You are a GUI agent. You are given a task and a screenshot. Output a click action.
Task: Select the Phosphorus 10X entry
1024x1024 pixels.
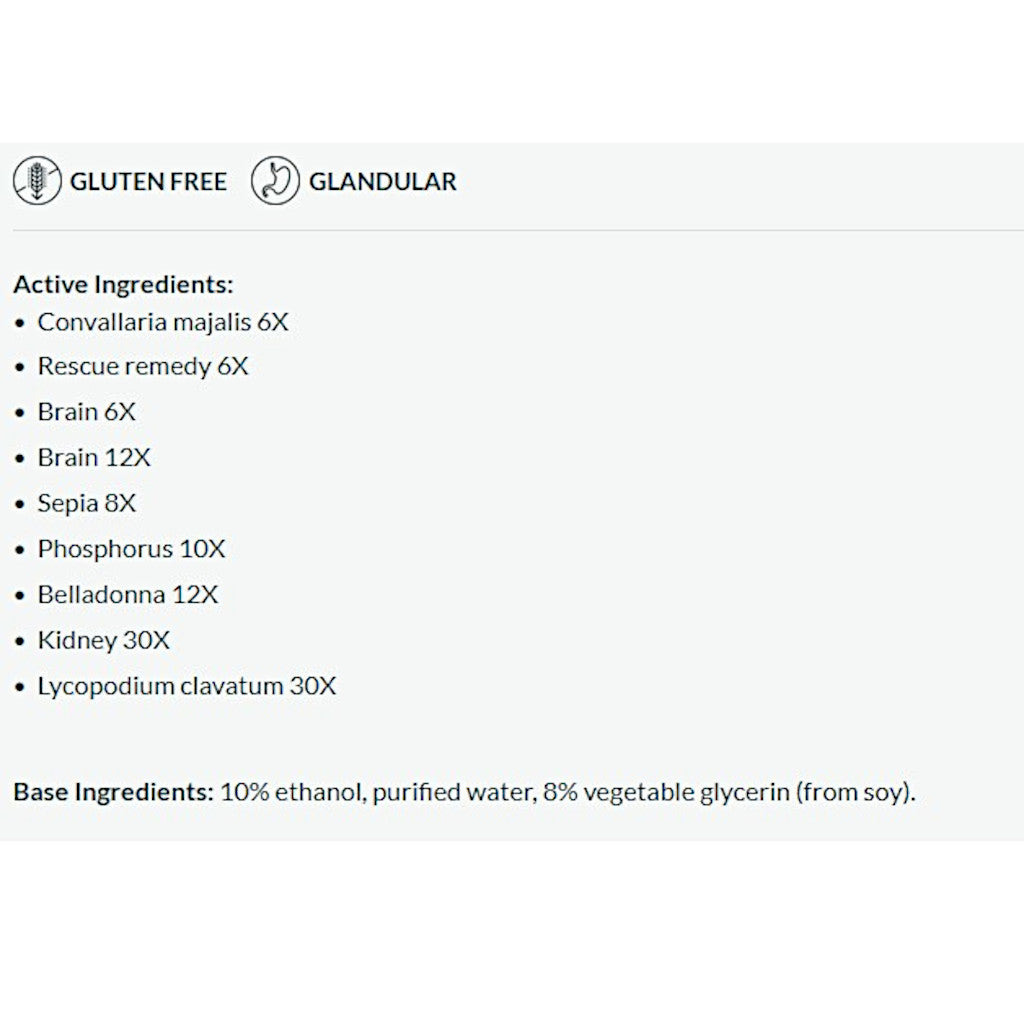(131, 549)
